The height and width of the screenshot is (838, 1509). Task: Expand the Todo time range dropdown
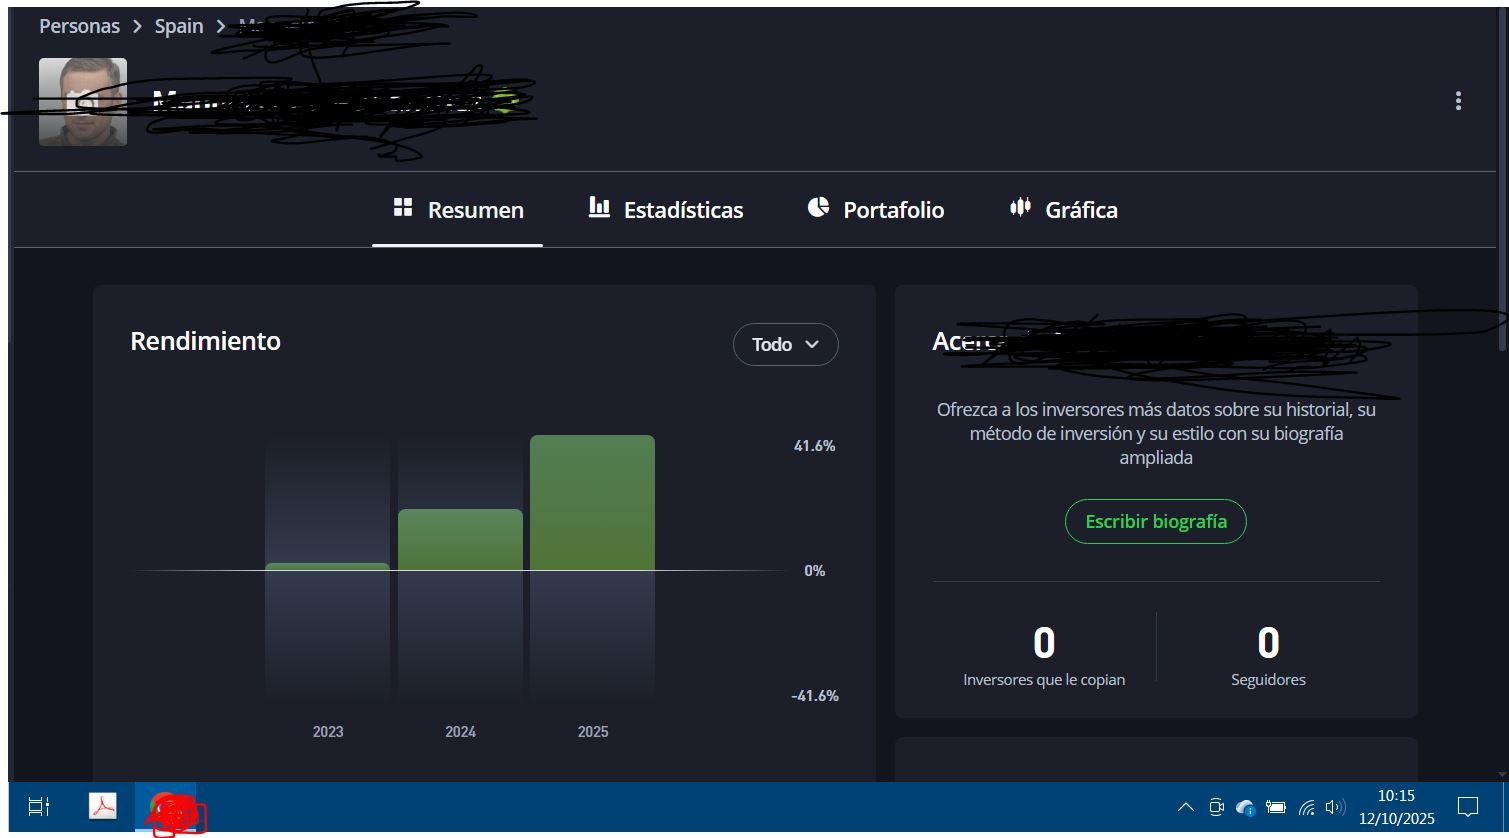tap(785, 344)
